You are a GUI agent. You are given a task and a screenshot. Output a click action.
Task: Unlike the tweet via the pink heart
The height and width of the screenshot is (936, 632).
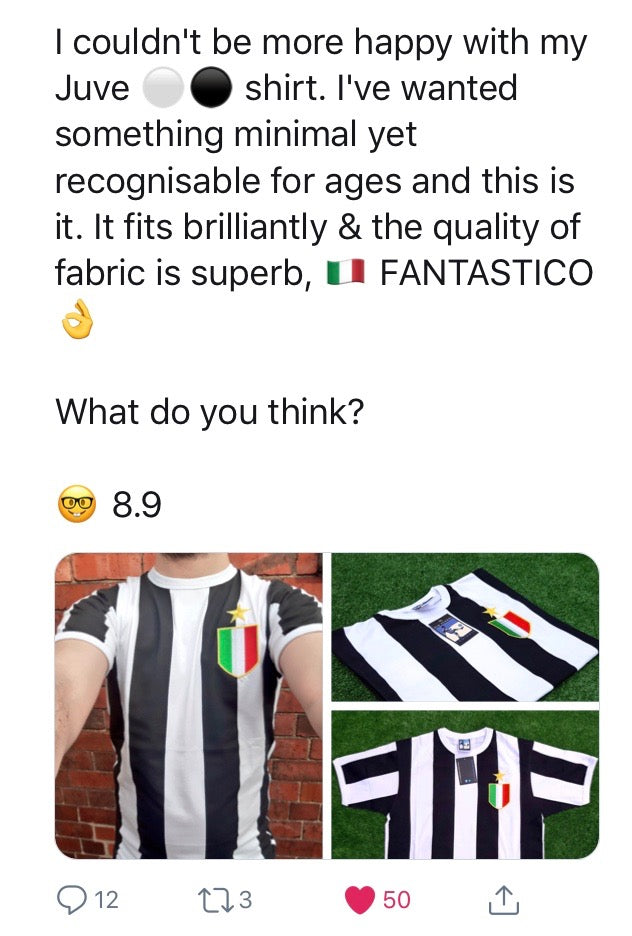coord(360,900)
